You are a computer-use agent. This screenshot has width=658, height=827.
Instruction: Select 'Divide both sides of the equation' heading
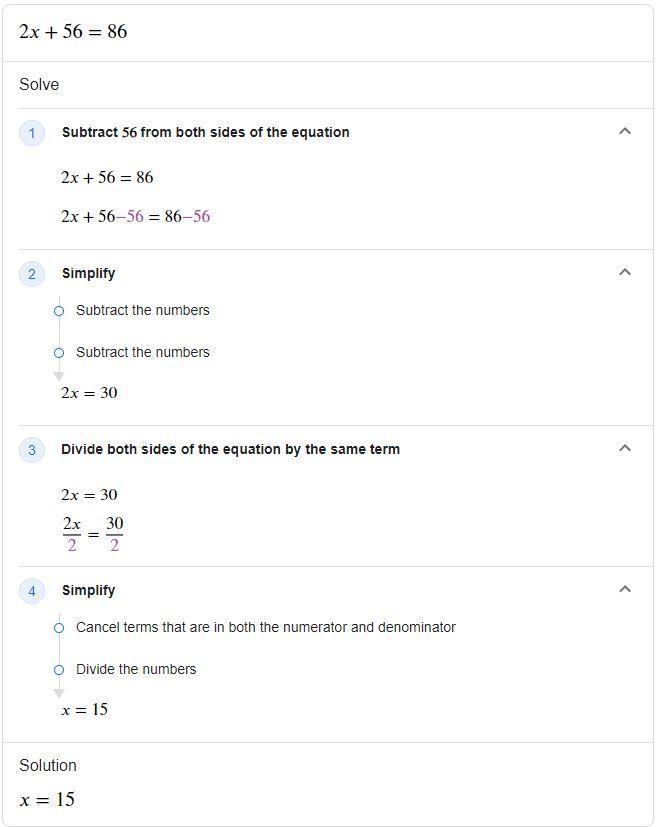point(230,449)
